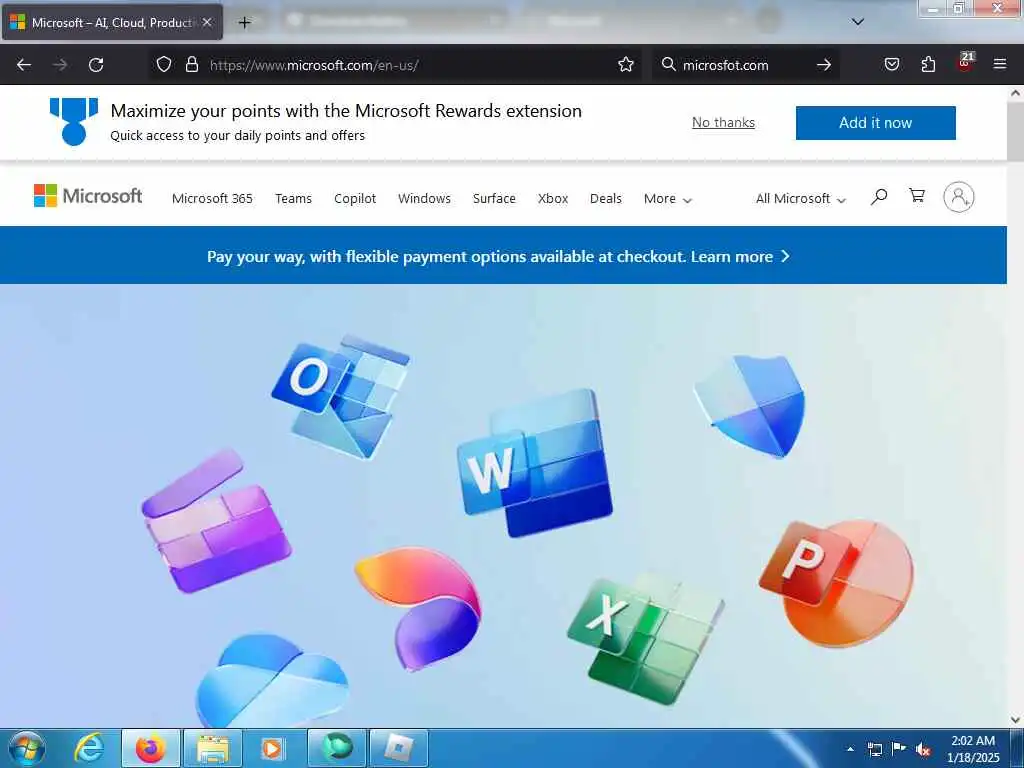The width and height of the screenshot is (1024, 768).
Task: Open the Pocket save icon
Action: point(891,64)
